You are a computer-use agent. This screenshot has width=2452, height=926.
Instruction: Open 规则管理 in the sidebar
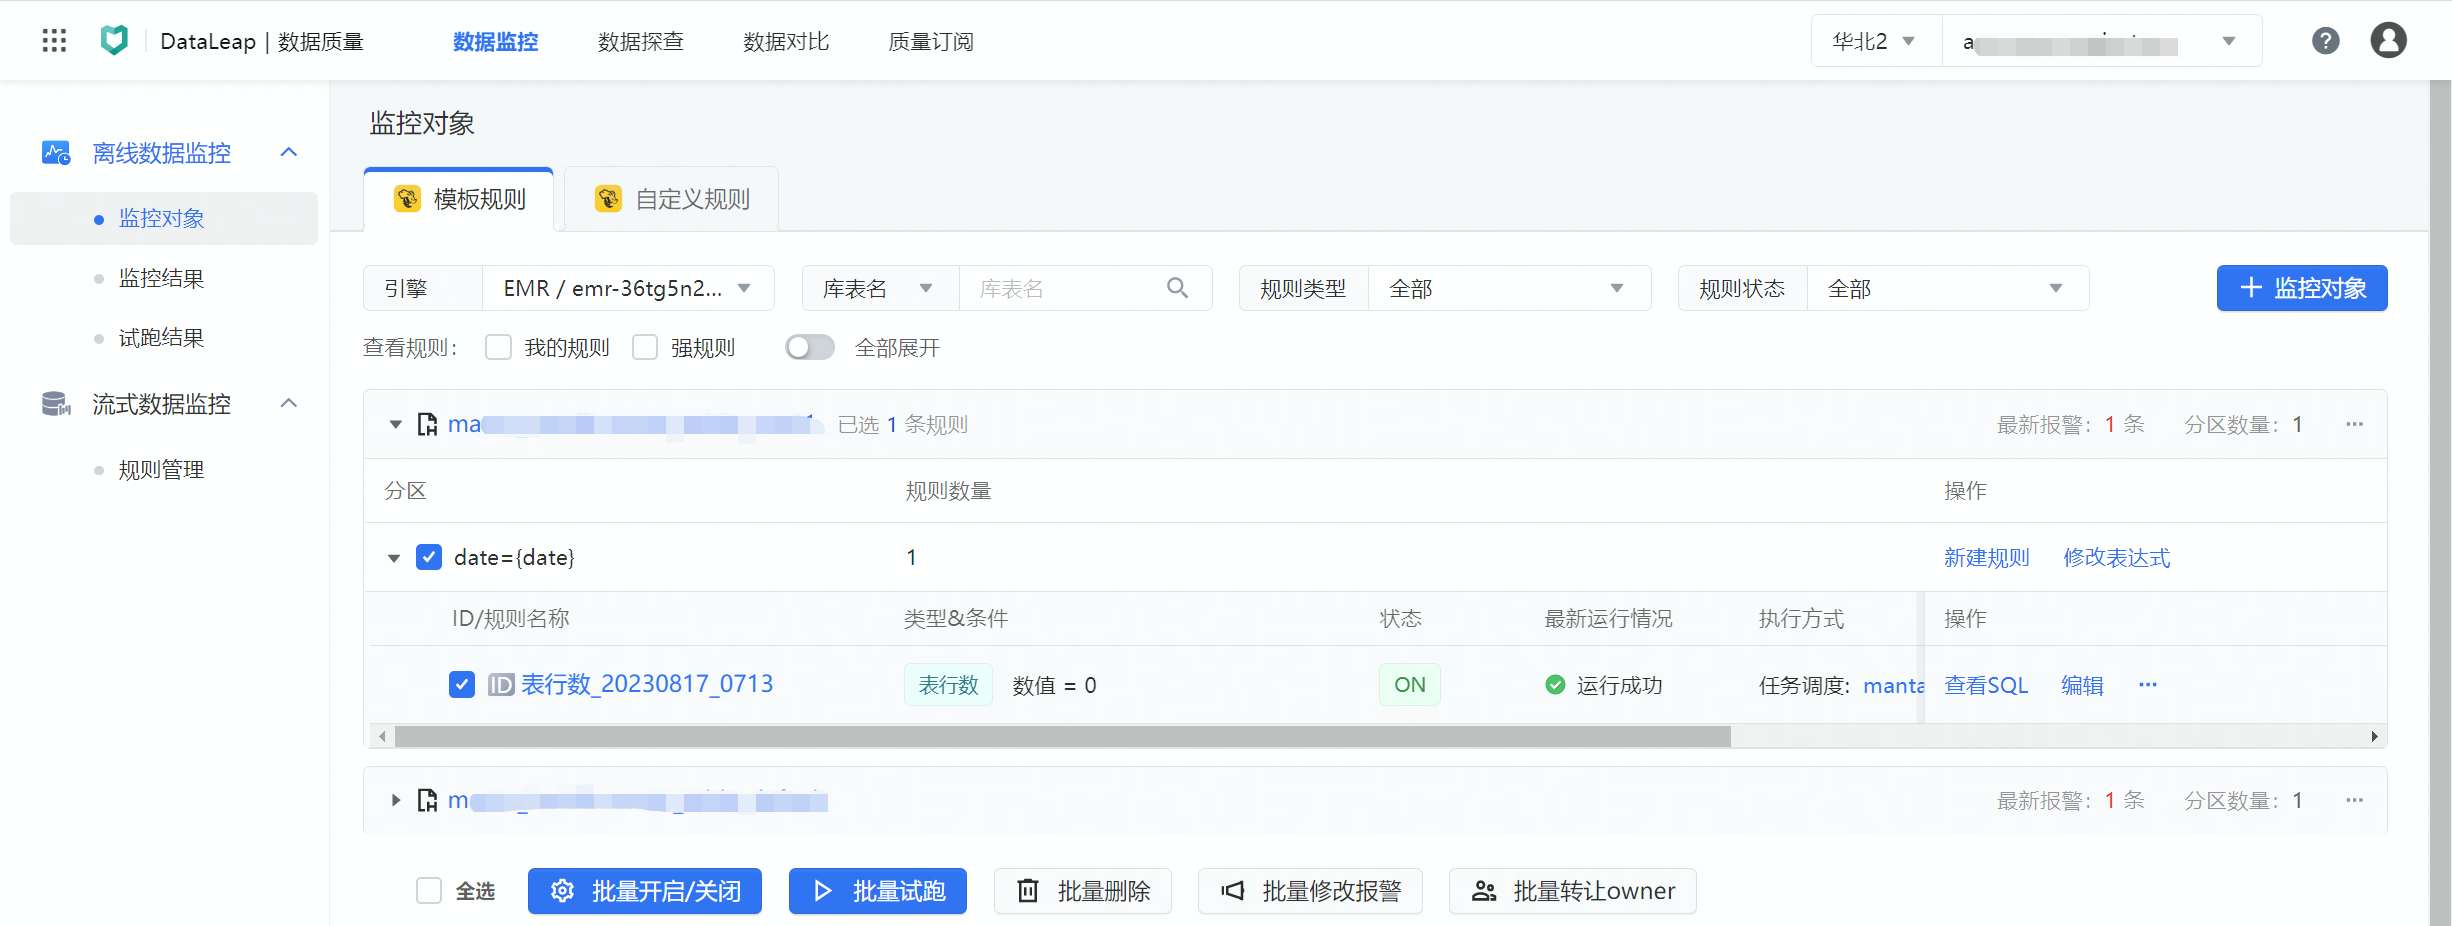pos(161,470)
